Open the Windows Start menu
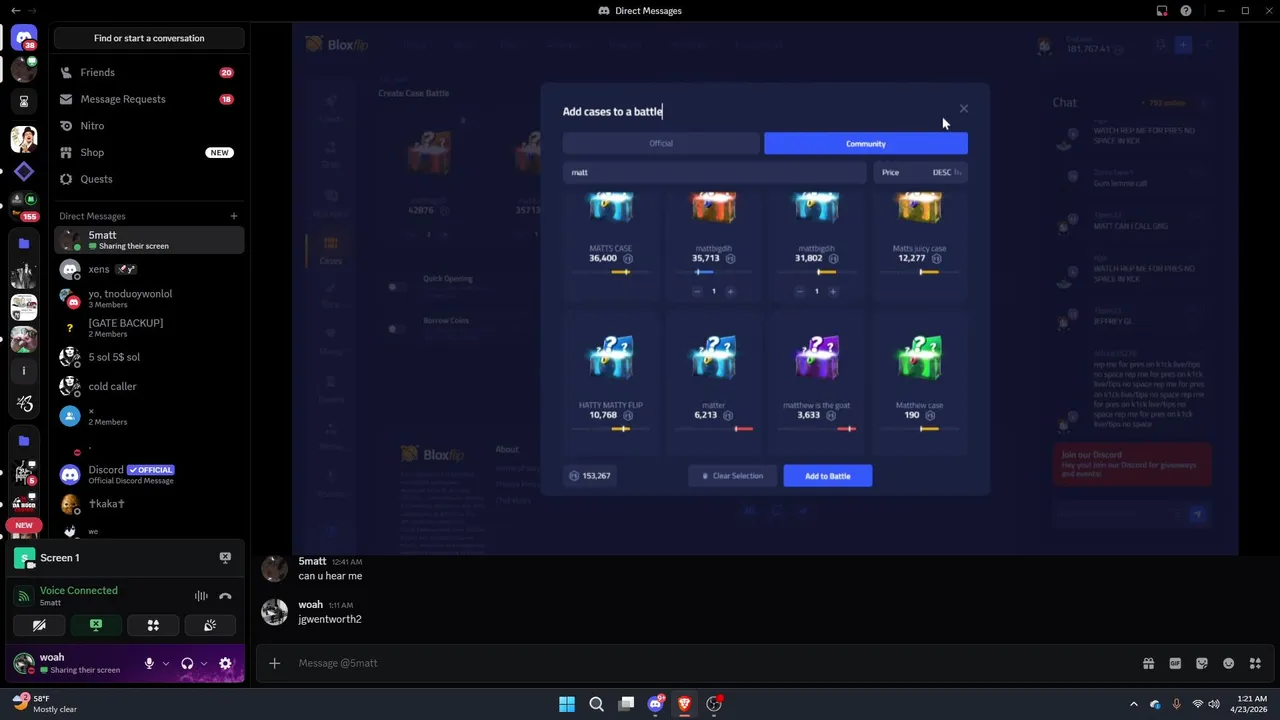 [x=567, y=704]
